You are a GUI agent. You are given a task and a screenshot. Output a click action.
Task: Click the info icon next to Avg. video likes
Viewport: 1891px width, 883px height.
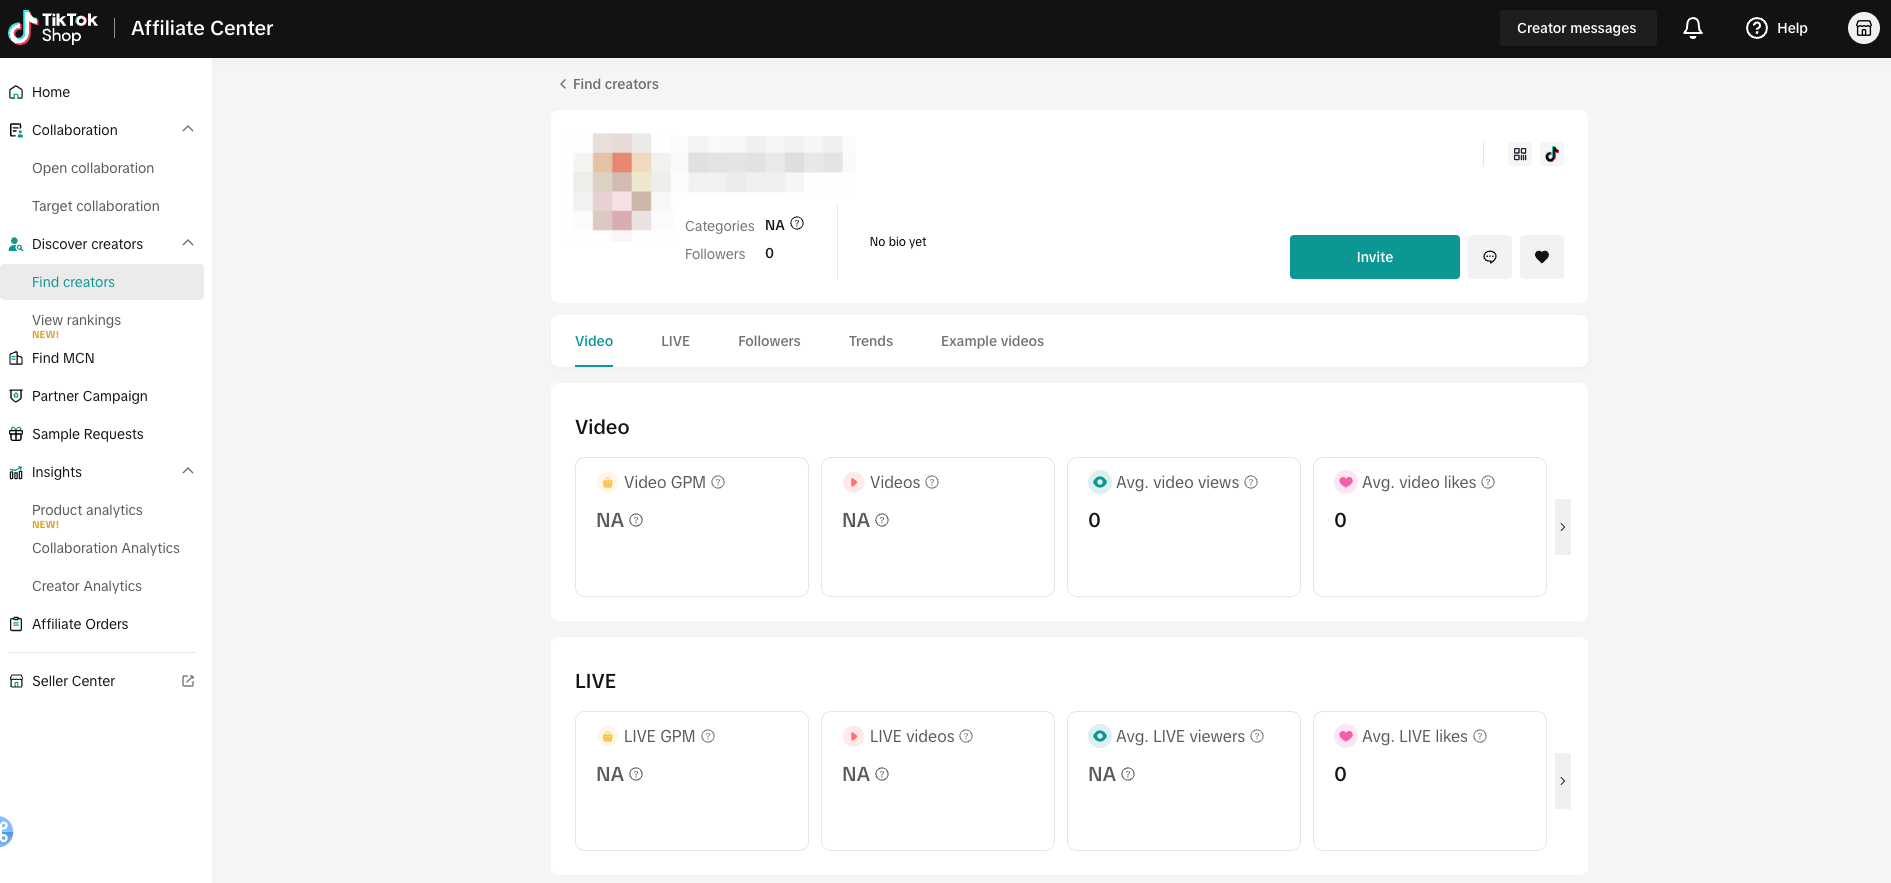click(1488, 482)
